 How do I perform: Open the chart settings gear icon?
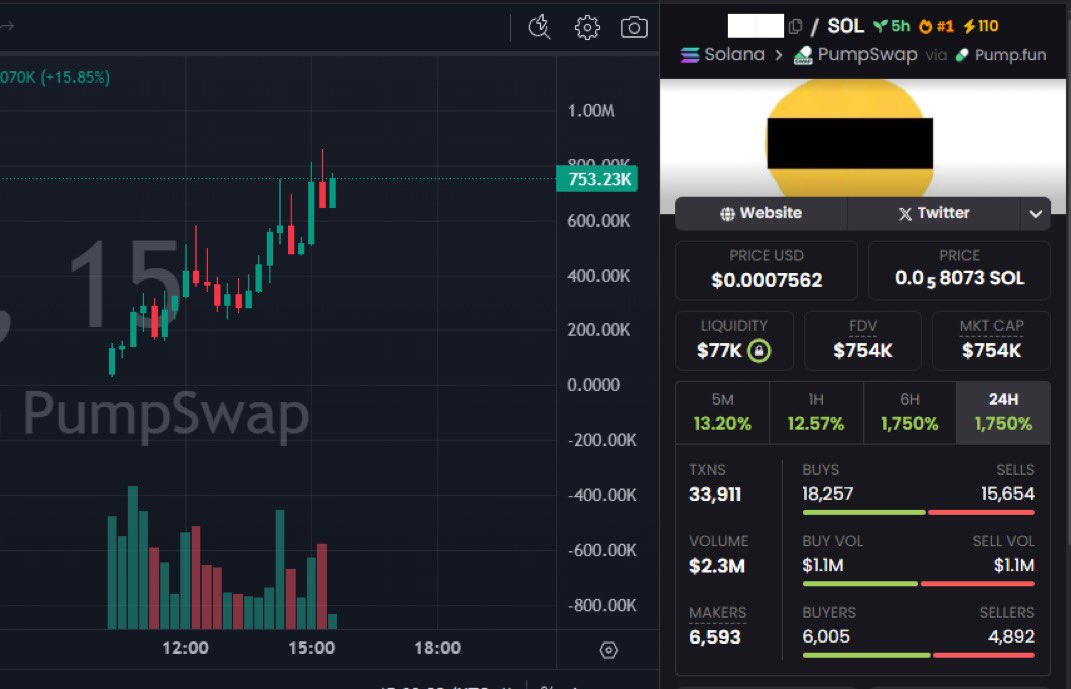587,27
